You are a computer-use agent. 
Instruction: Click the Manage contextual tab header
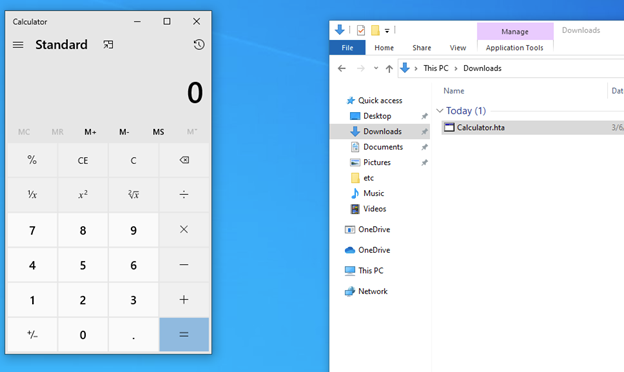(x=515, y=31)
